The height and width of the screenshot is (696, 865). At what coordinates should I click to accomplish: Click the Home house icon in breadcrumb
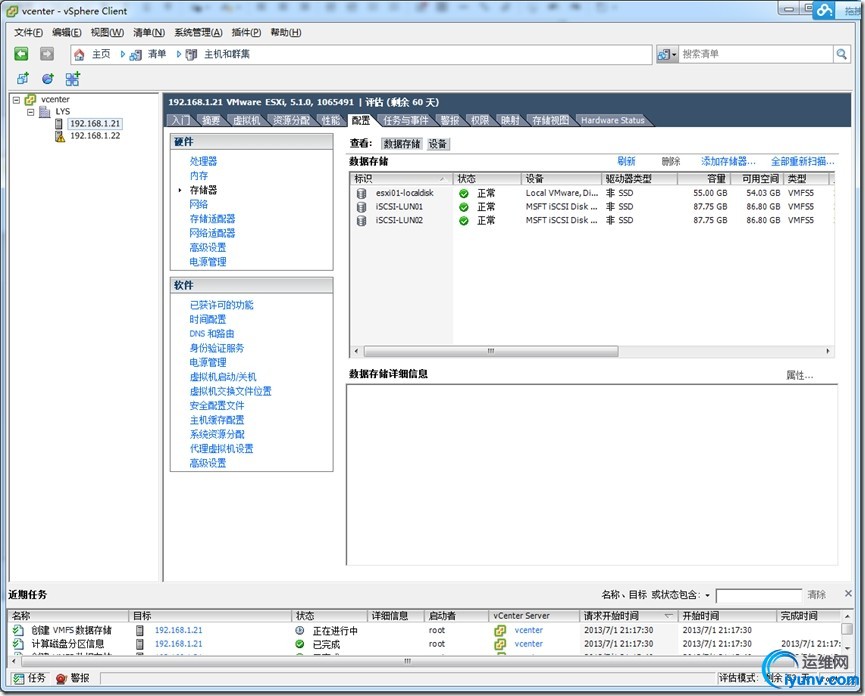pyautogui.click(x=79, y=54)
